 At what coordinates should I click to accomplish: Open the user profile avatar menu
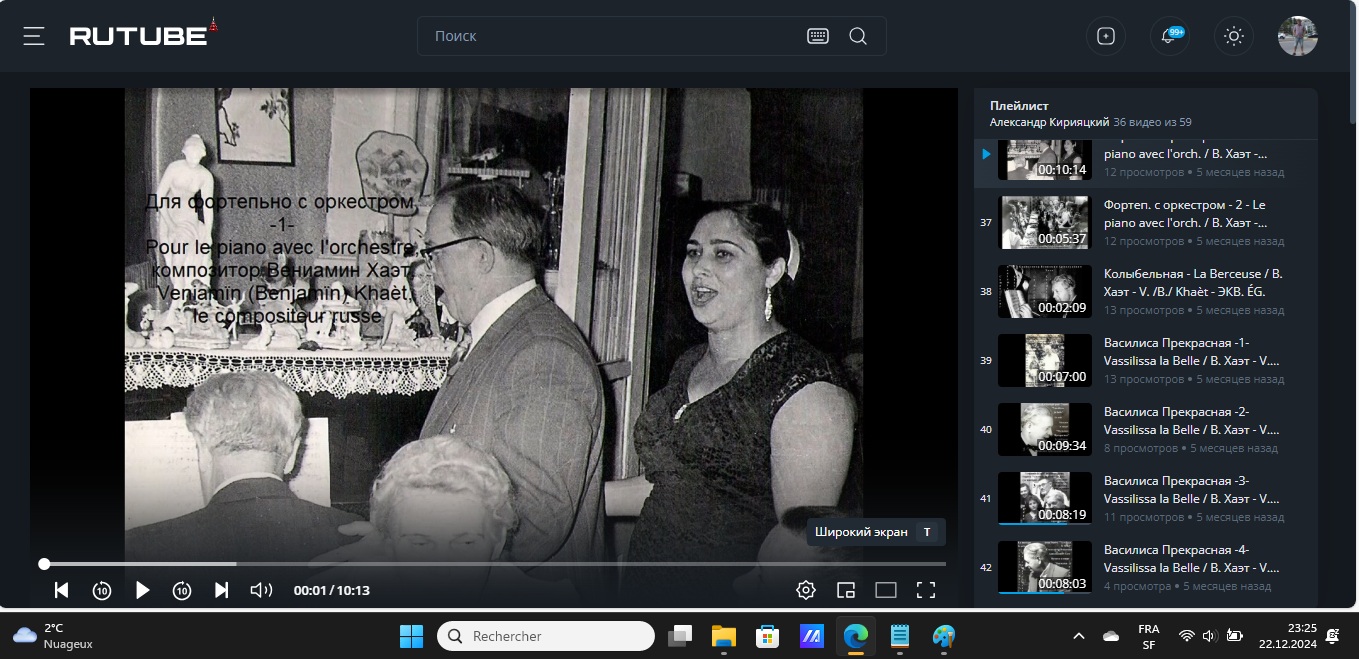click(1297, 36)
